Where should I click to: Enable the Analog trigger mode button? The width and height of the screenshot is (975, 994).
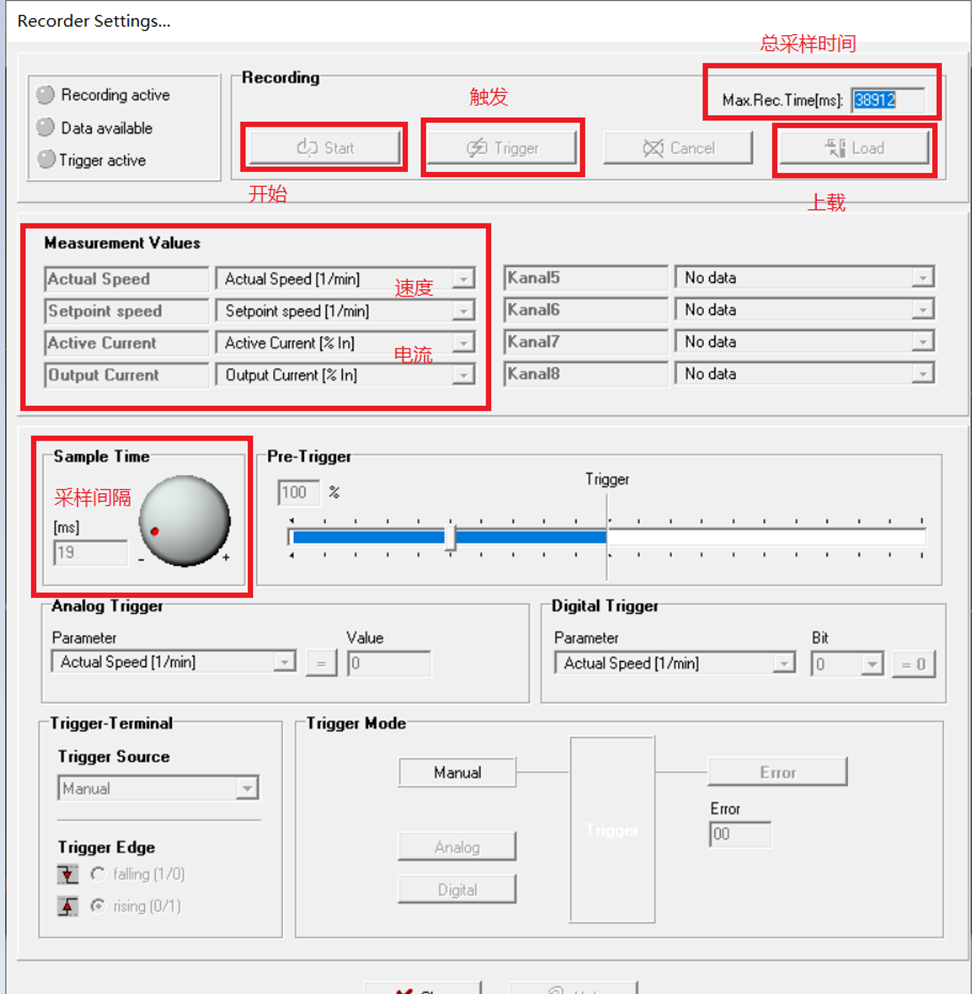coord(457,848)
